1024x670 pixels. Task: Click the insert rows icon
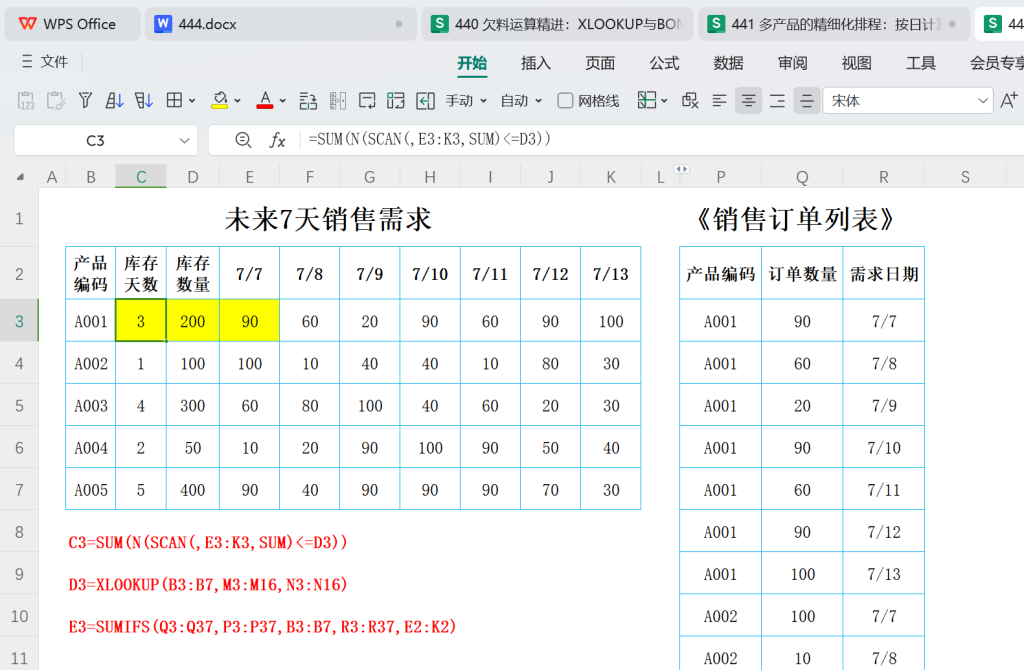click(308, 101)
